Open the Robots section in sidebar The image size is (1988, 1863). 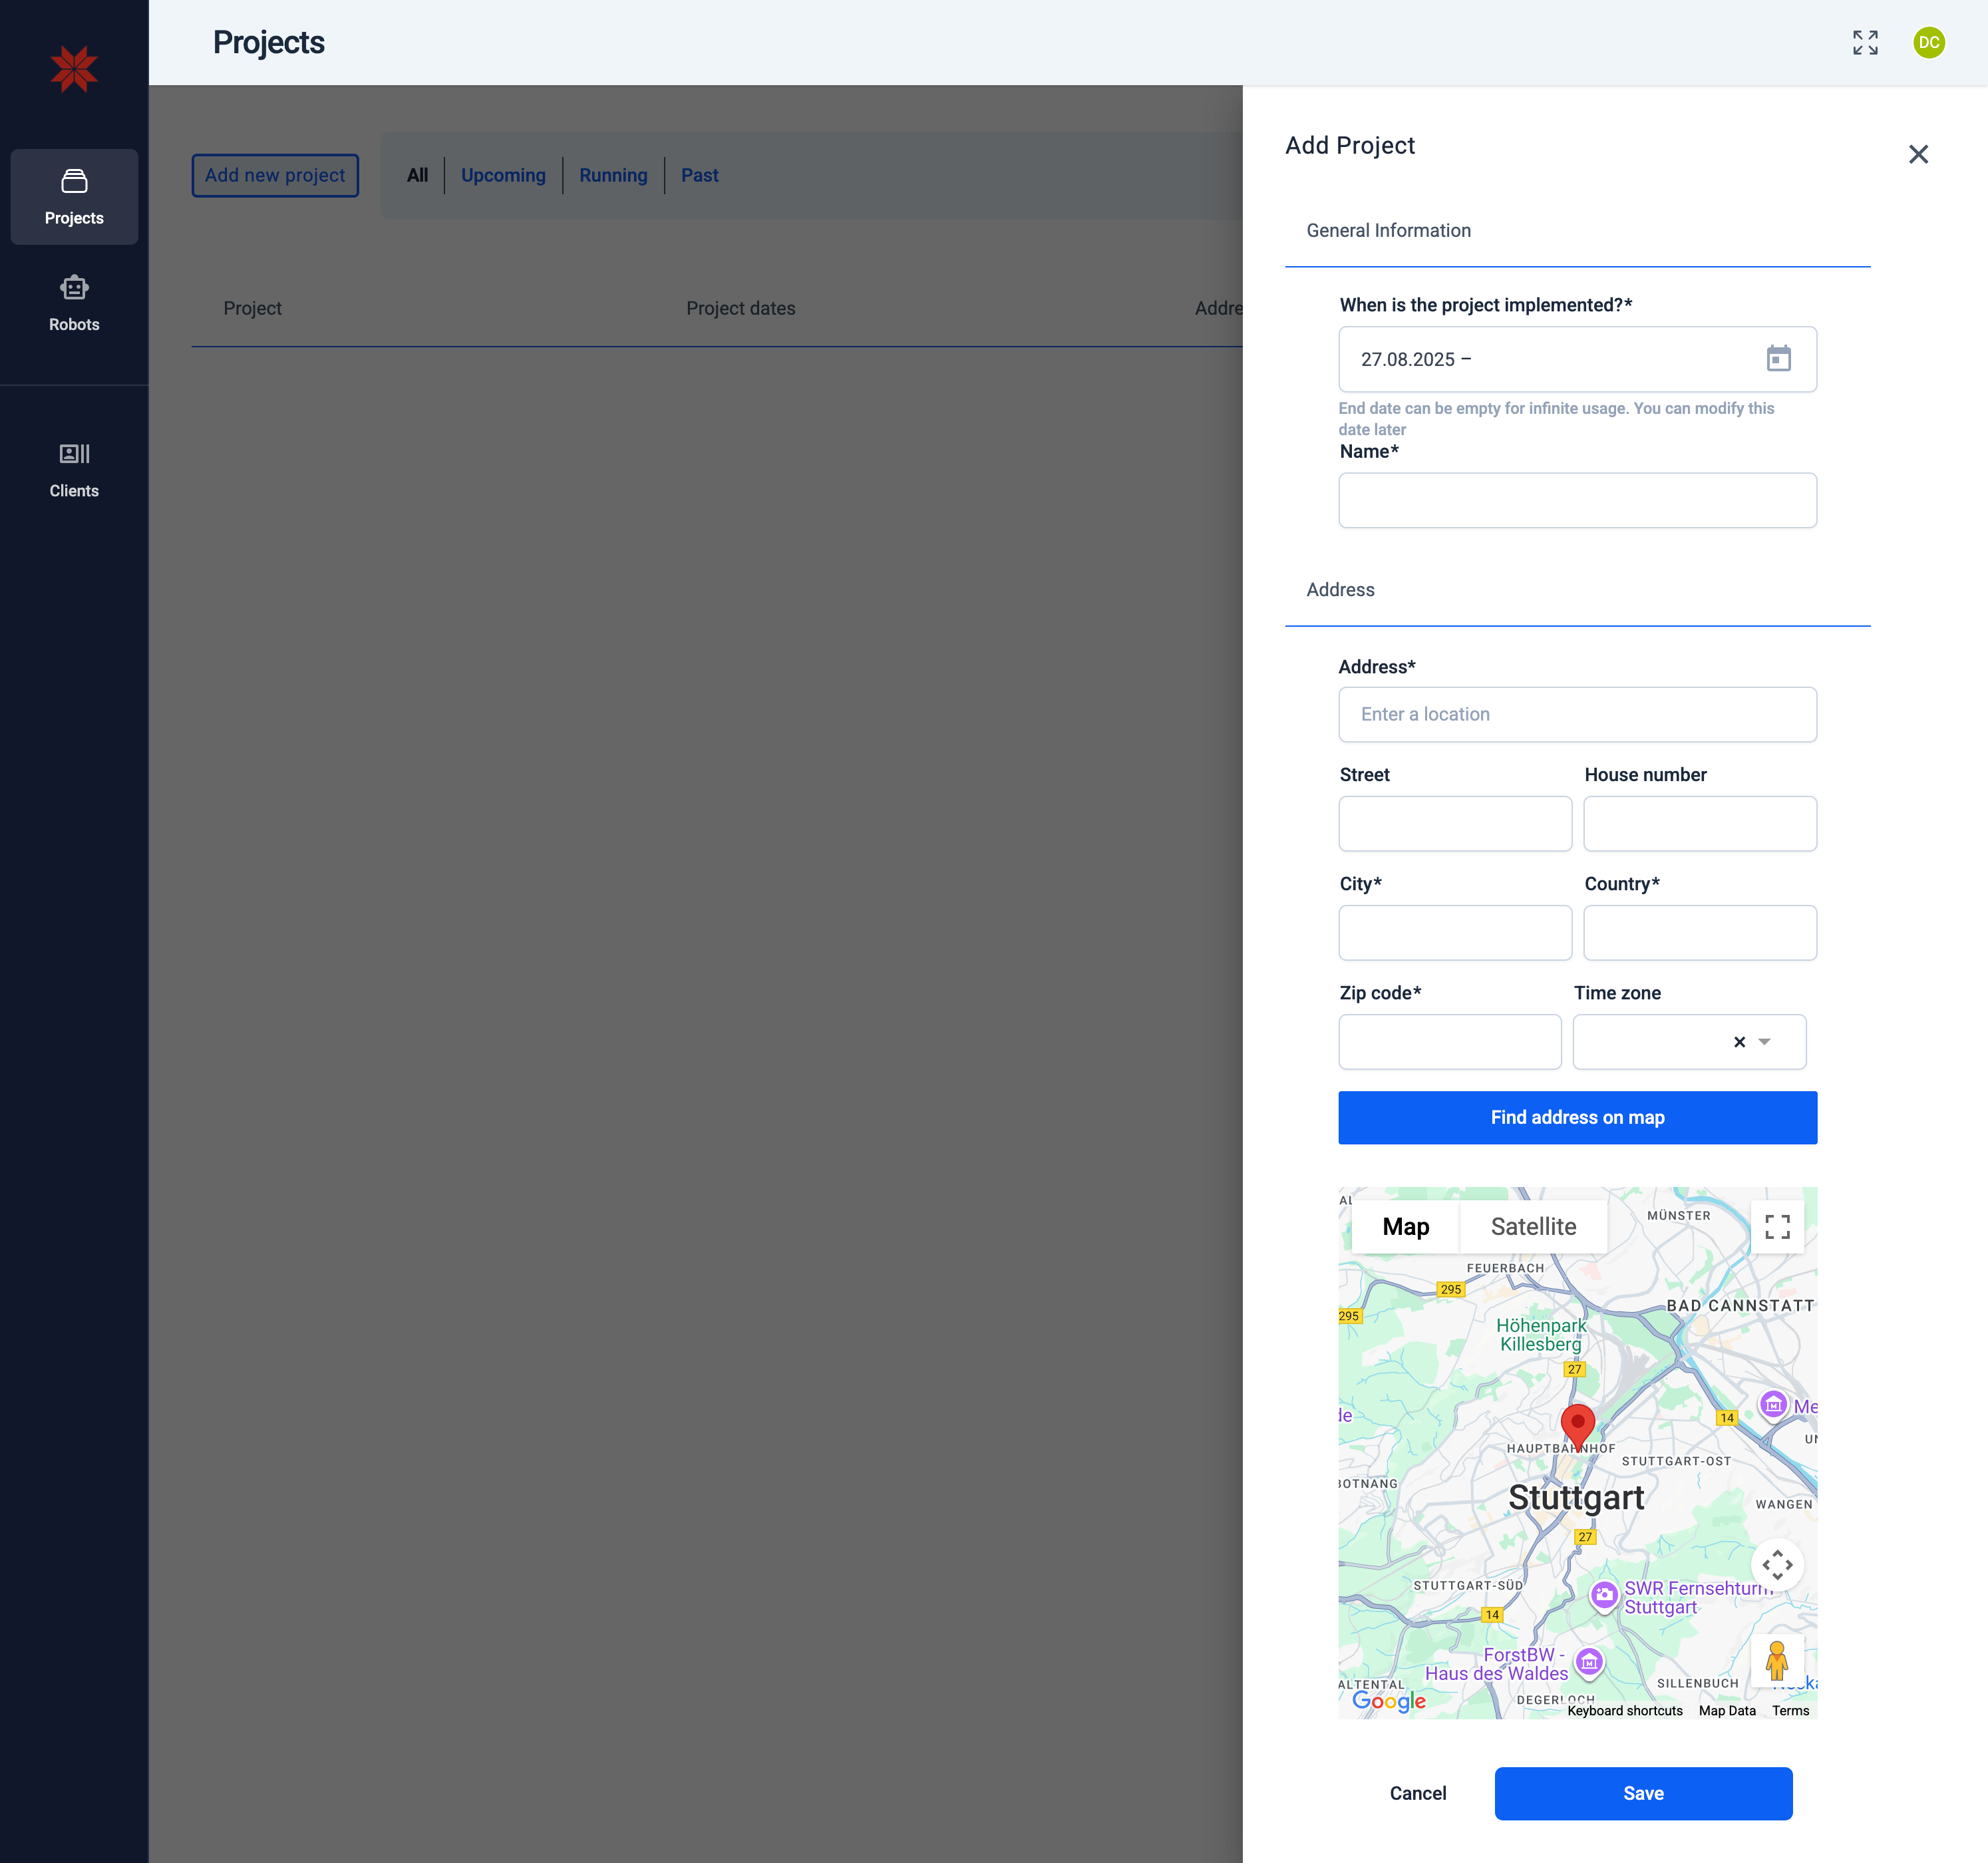(x=74, y=303)
